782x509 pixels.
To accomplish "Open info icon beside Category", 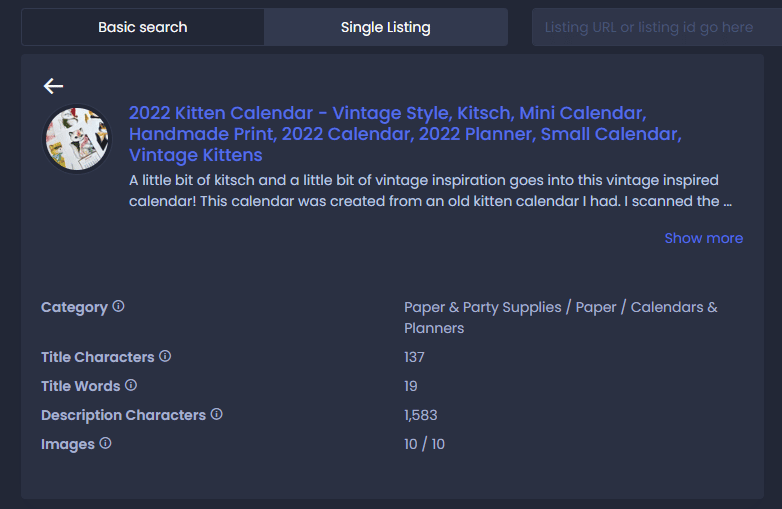I will tap(118, 306).
